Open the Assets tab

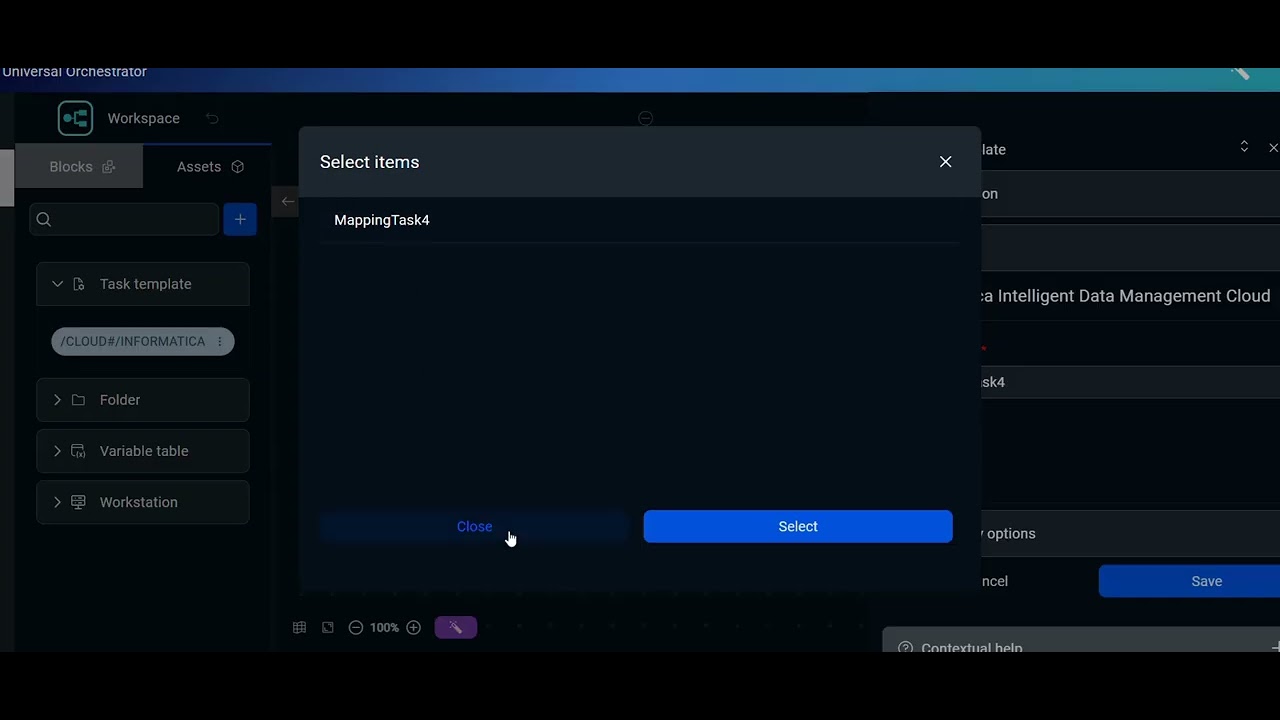click(210, 167)
